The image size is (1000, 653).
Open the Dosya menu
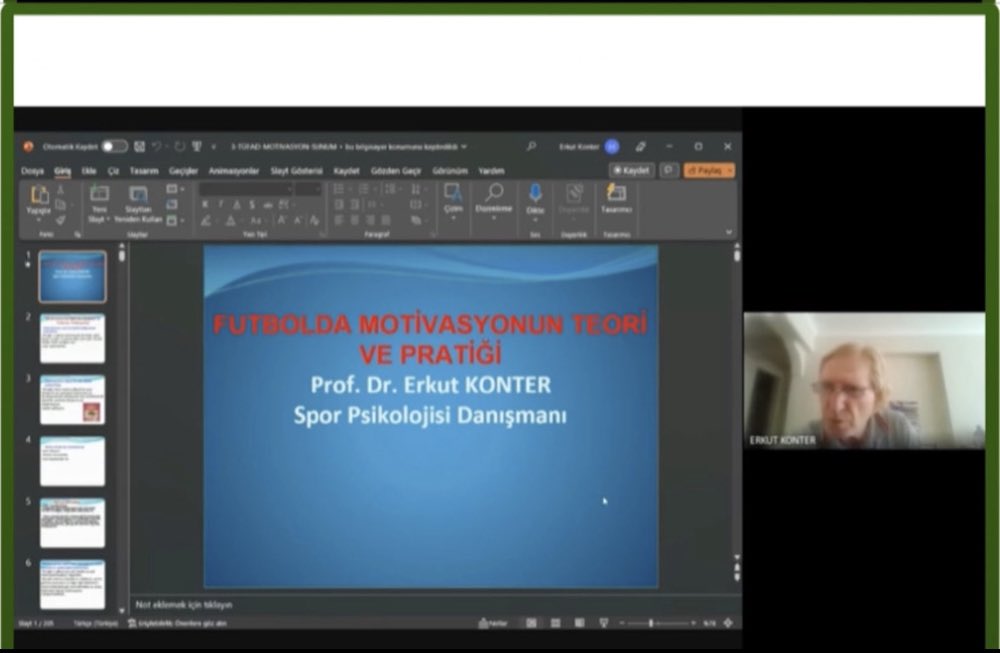[x=32, y=171]
